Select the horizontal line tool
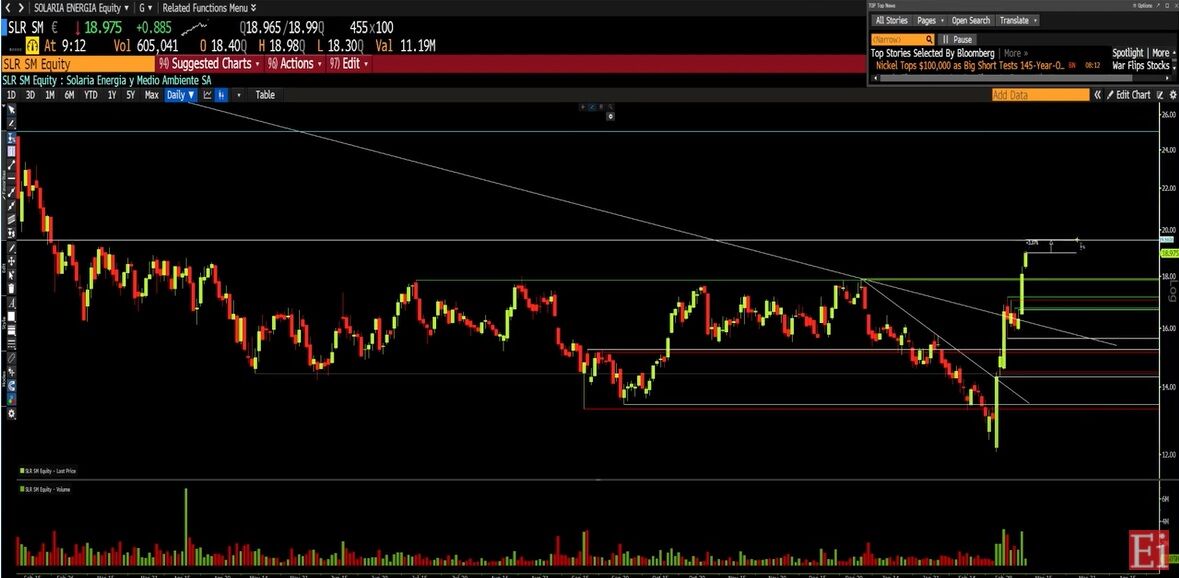Screen dimensions: 1179x578 pos(11,178)
